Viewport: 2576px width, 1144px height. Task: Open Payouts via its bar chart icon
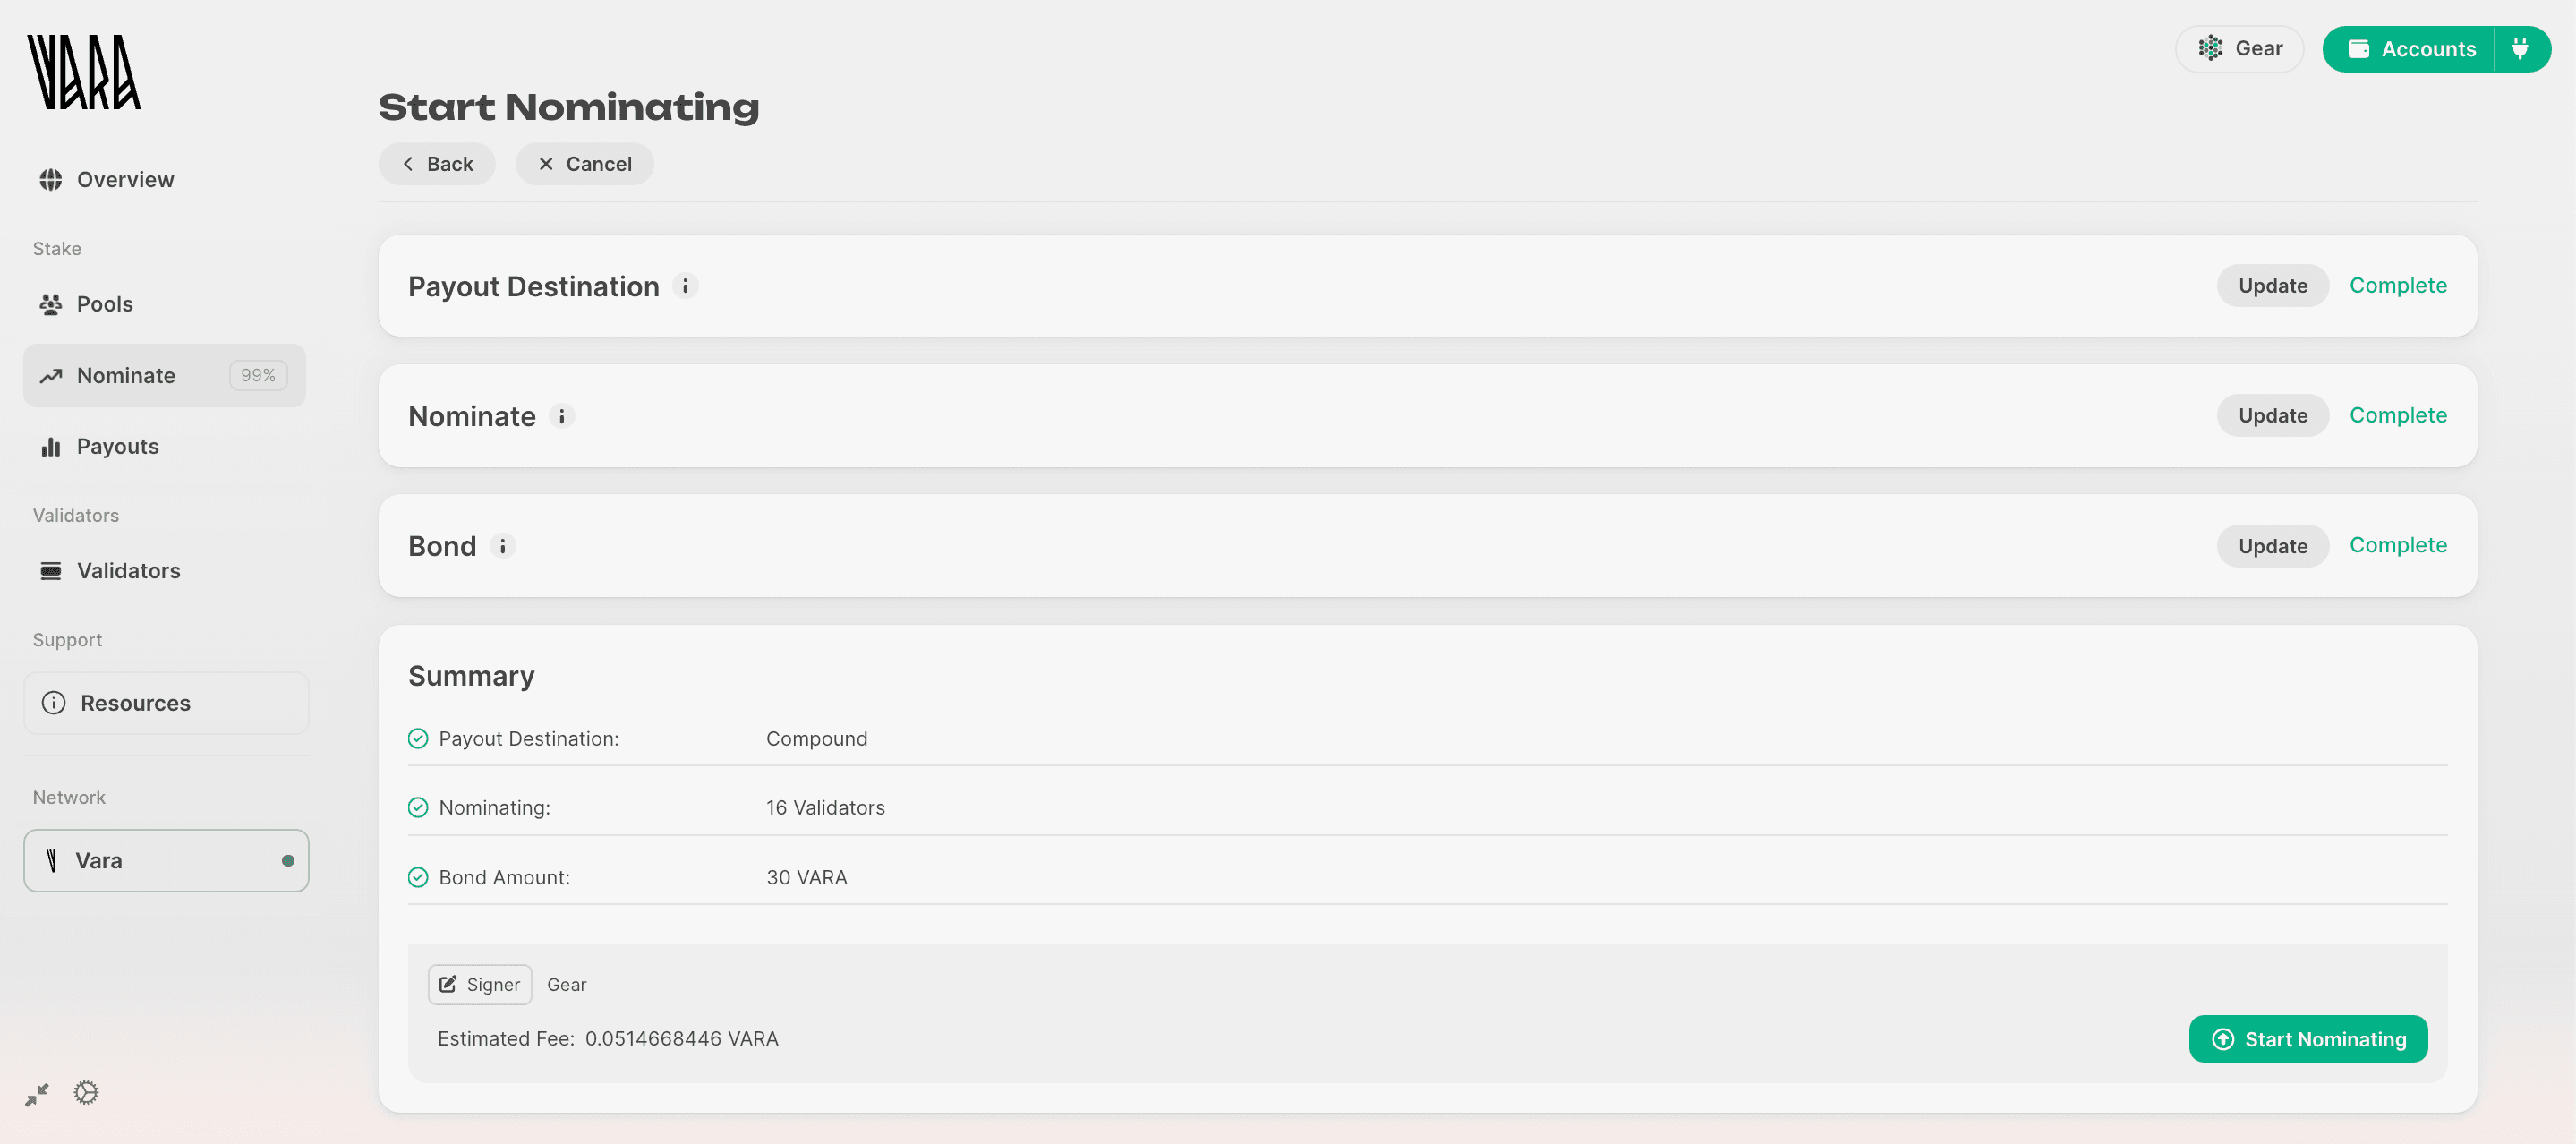click(x=51, y=446)
